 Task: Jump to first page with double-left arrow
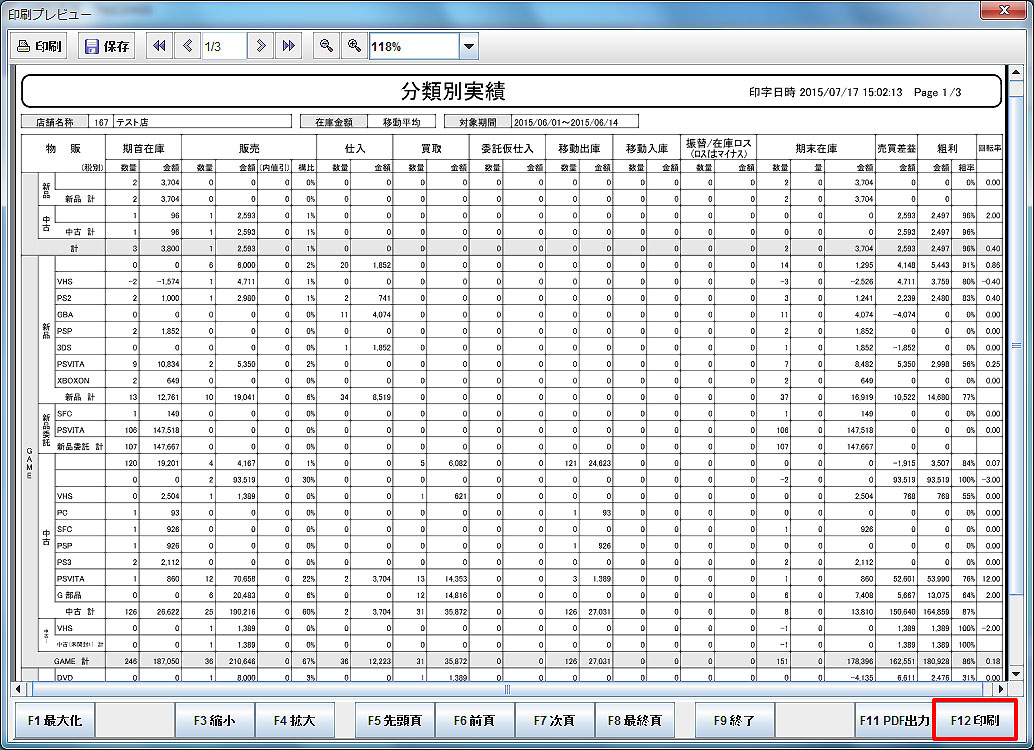pyautogui.click(x=159, y=46)
